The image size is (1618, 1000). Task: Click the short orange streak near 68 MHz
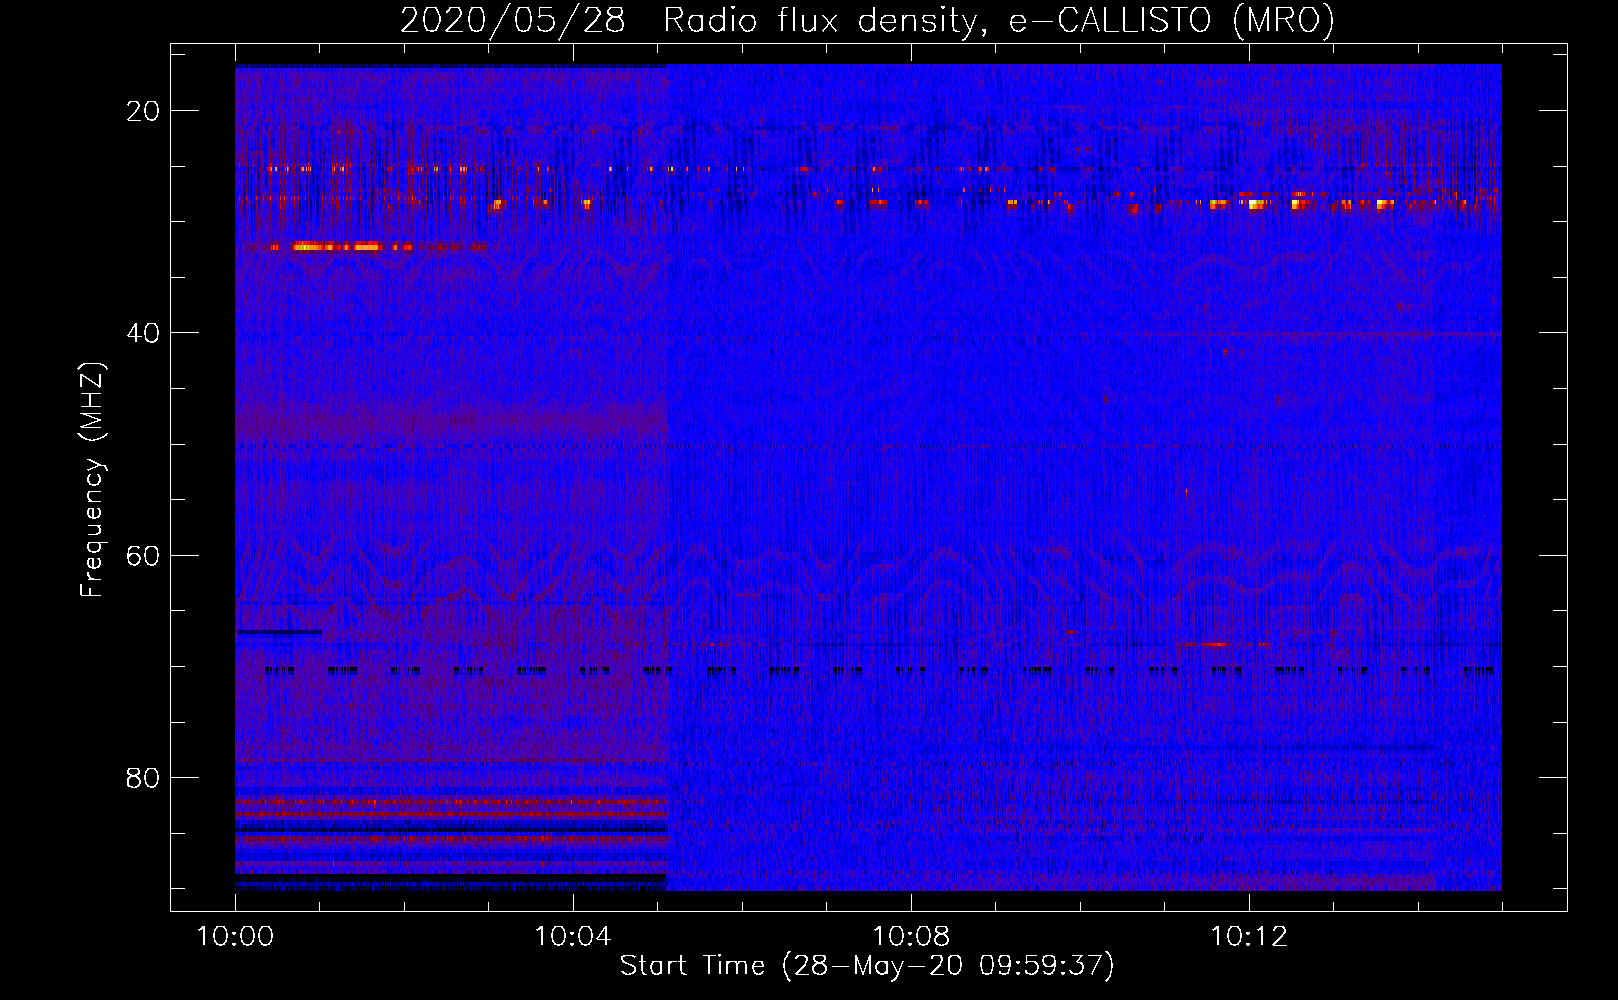click(1215, 644)
